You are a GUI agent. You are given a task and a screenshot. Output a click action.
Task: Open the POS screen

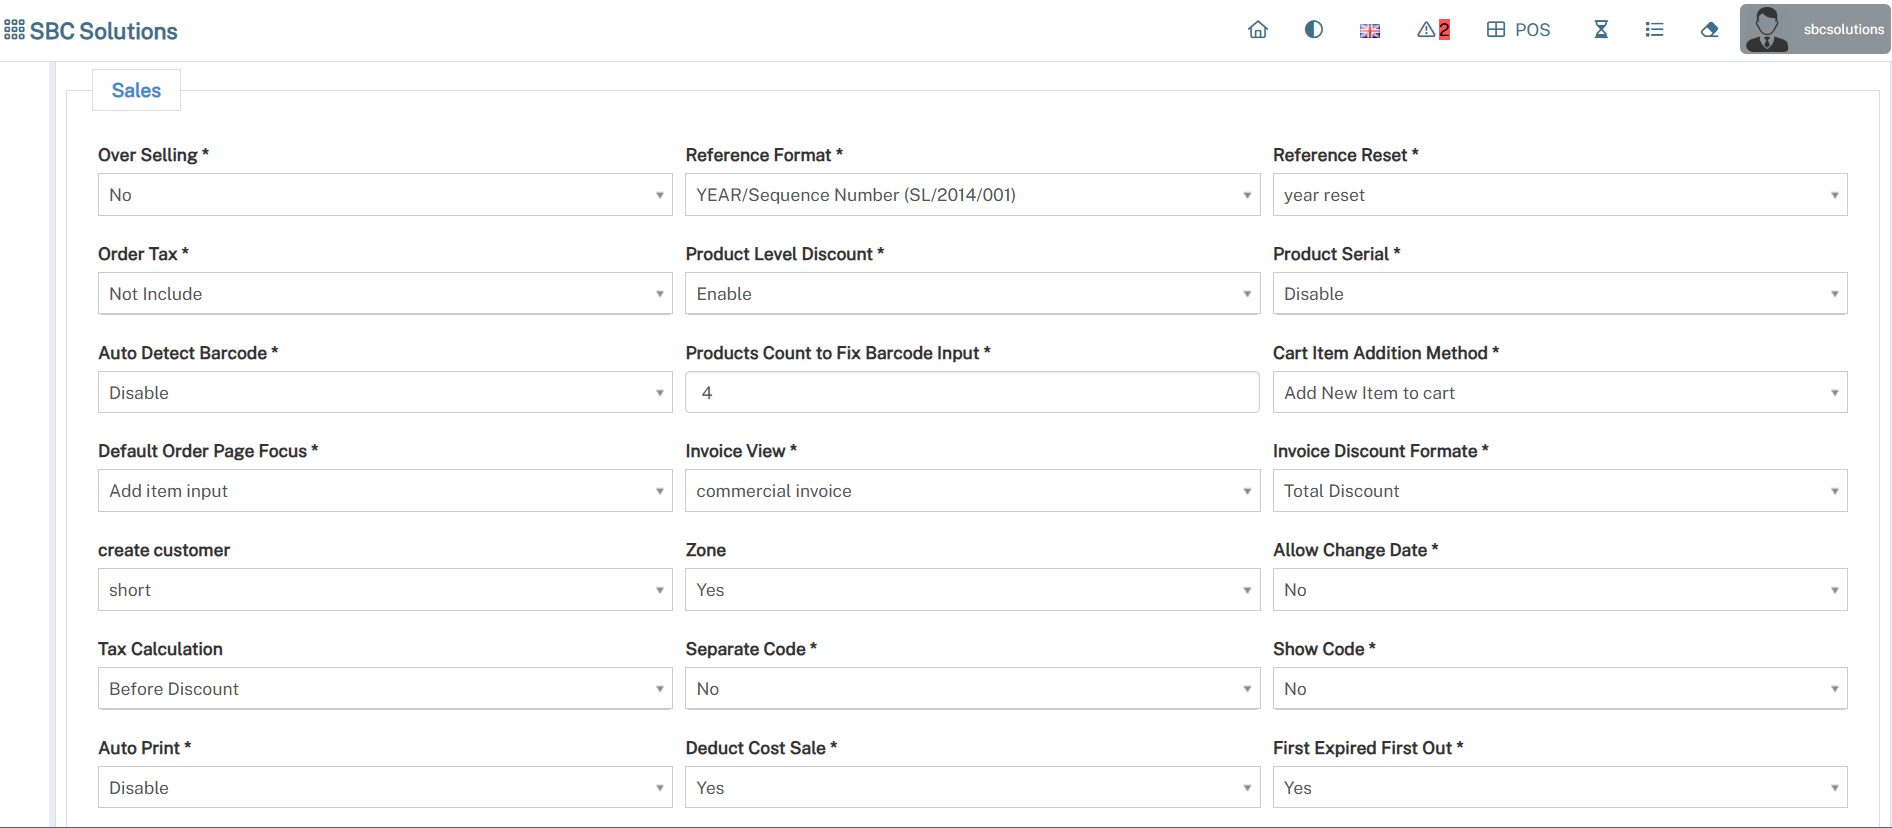click(1518, 30)
